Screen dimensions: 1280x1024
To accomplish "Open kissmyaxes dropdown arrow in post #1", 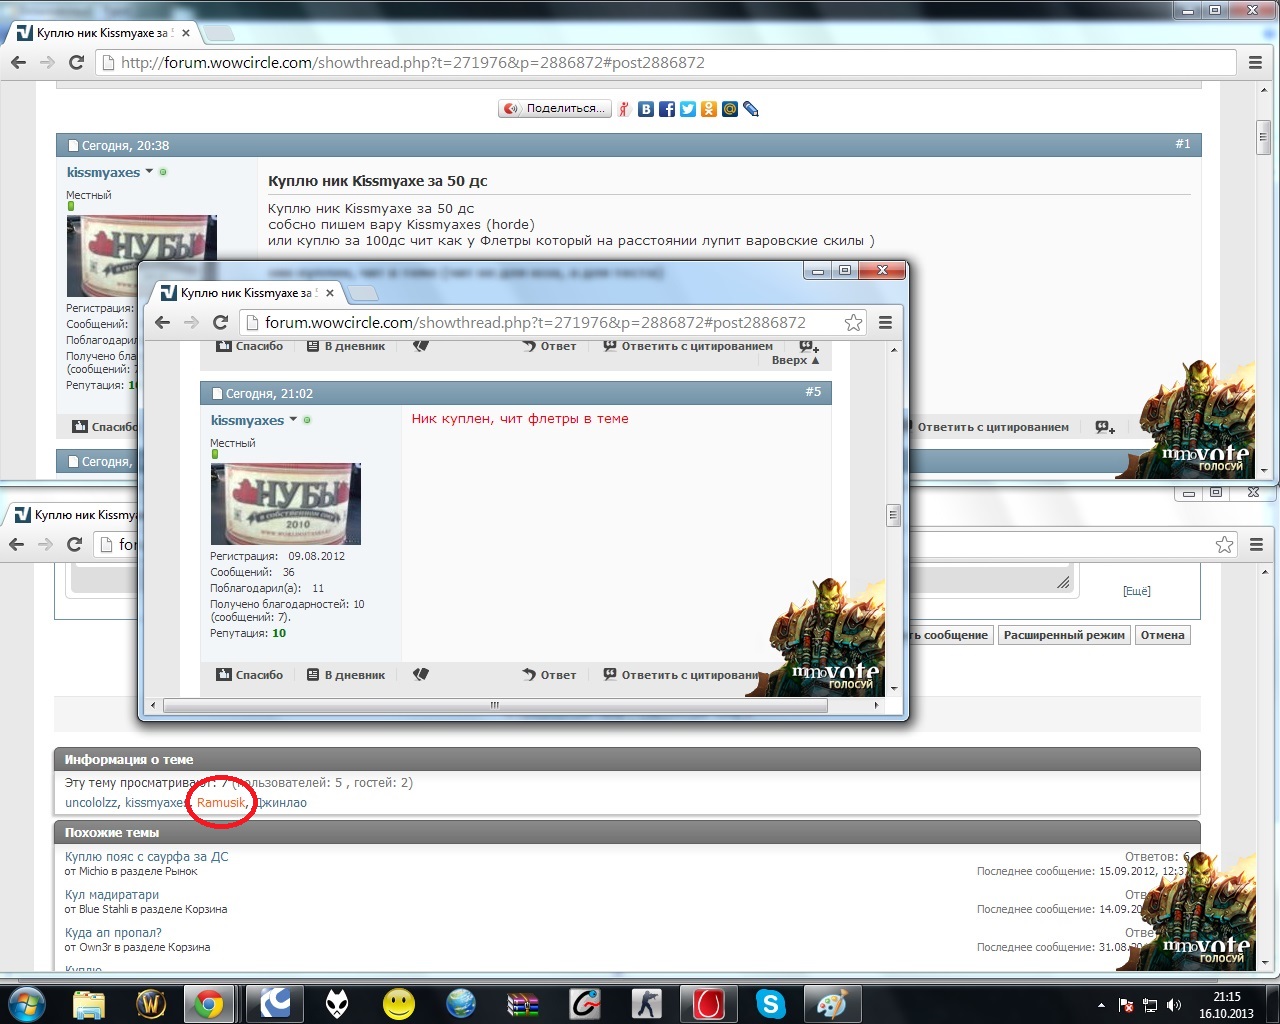I will tap(149, 172).
